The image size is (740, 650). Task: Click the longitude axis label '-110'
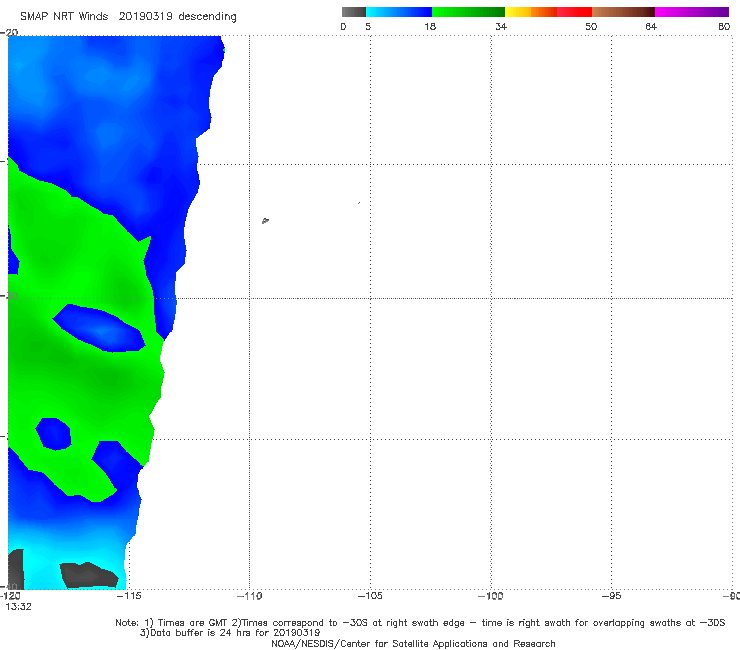249,596
